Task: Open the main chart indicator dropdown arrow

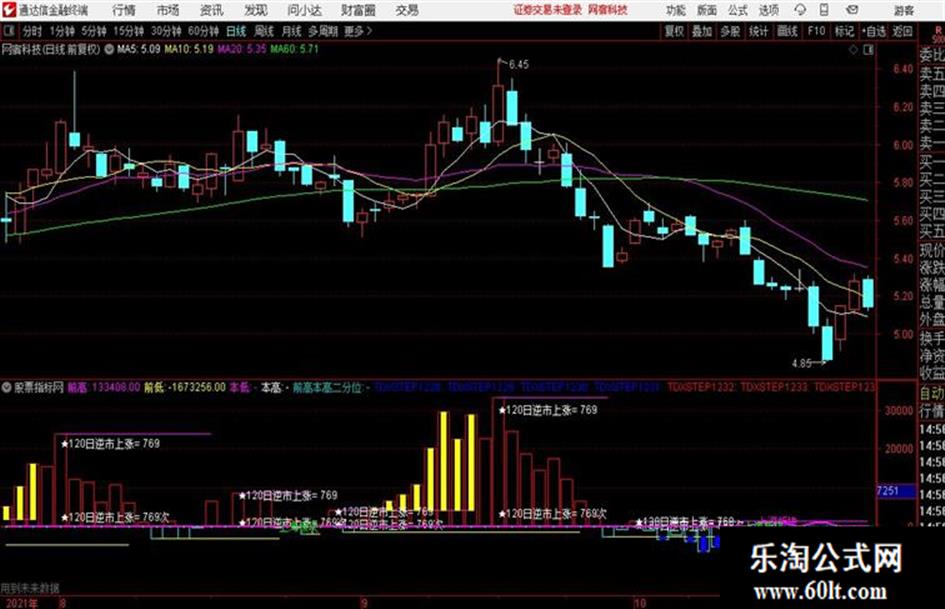Action: click(109, 49)
